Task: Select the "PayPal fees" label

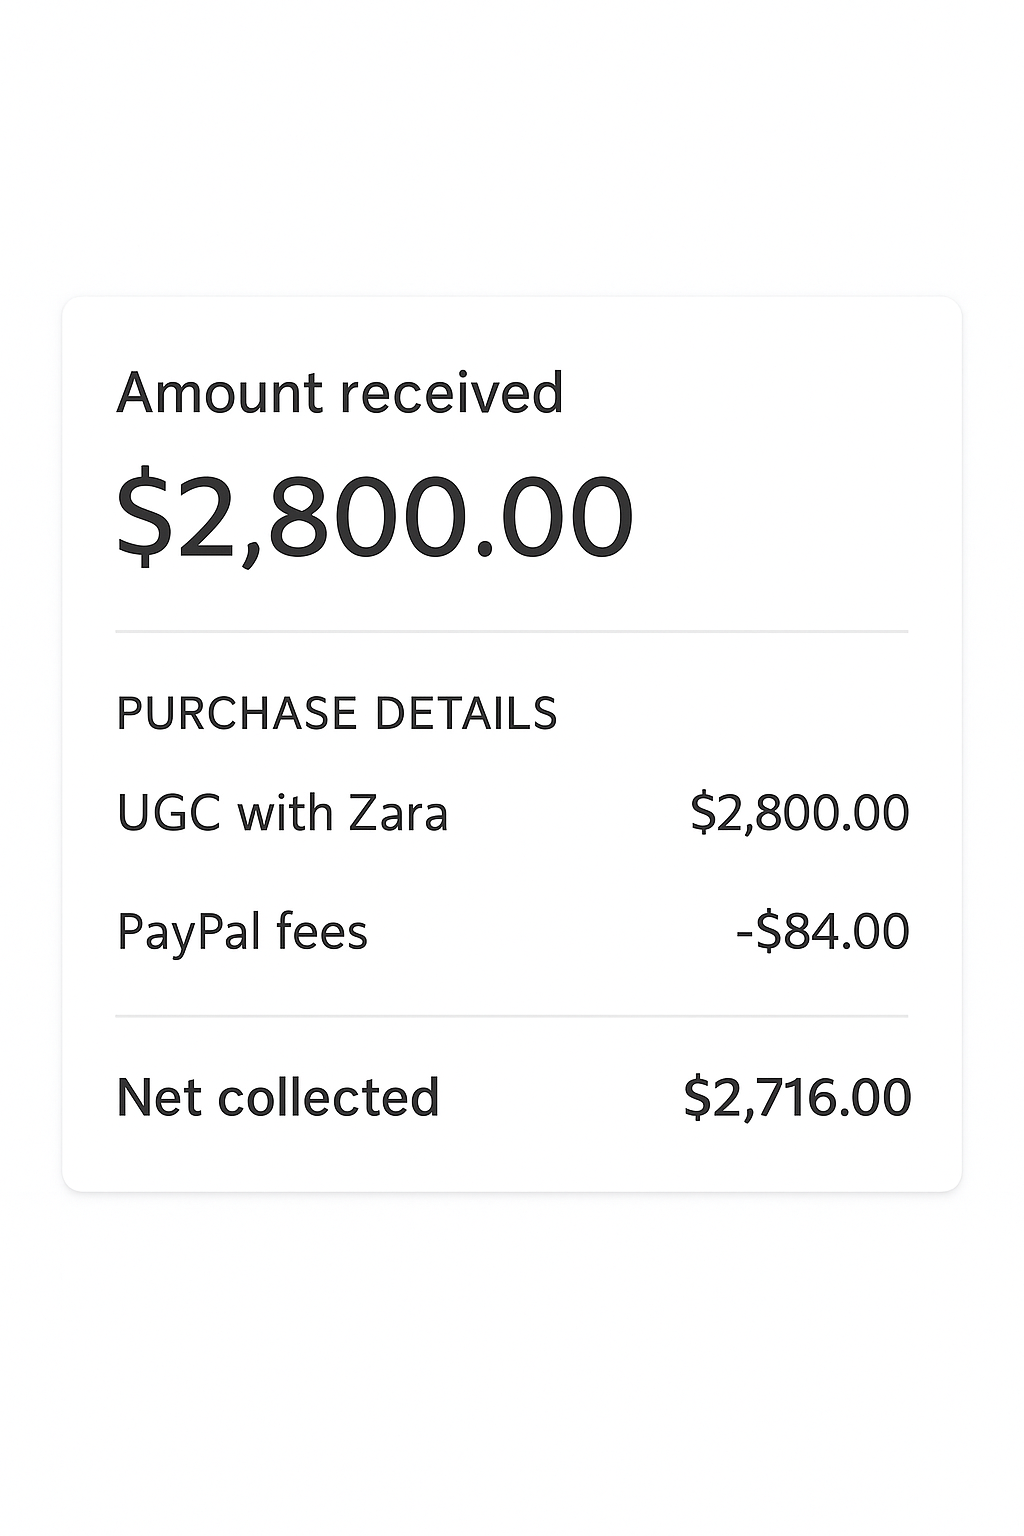Action: point(242,931)
